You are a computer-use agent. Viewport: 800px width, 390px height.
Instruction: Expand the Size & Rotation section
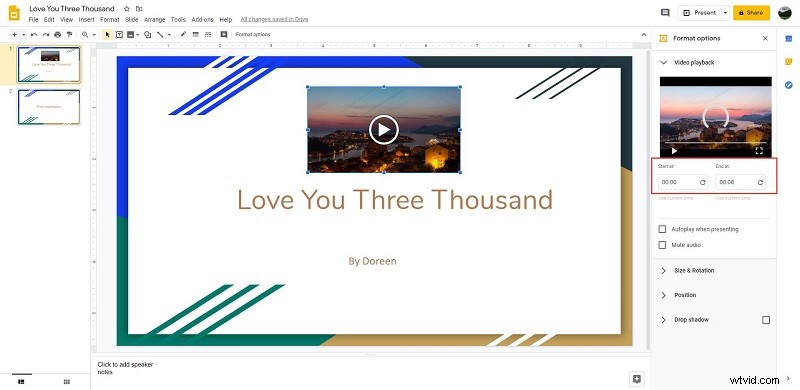pyautogui.click(x=663, y=271)
